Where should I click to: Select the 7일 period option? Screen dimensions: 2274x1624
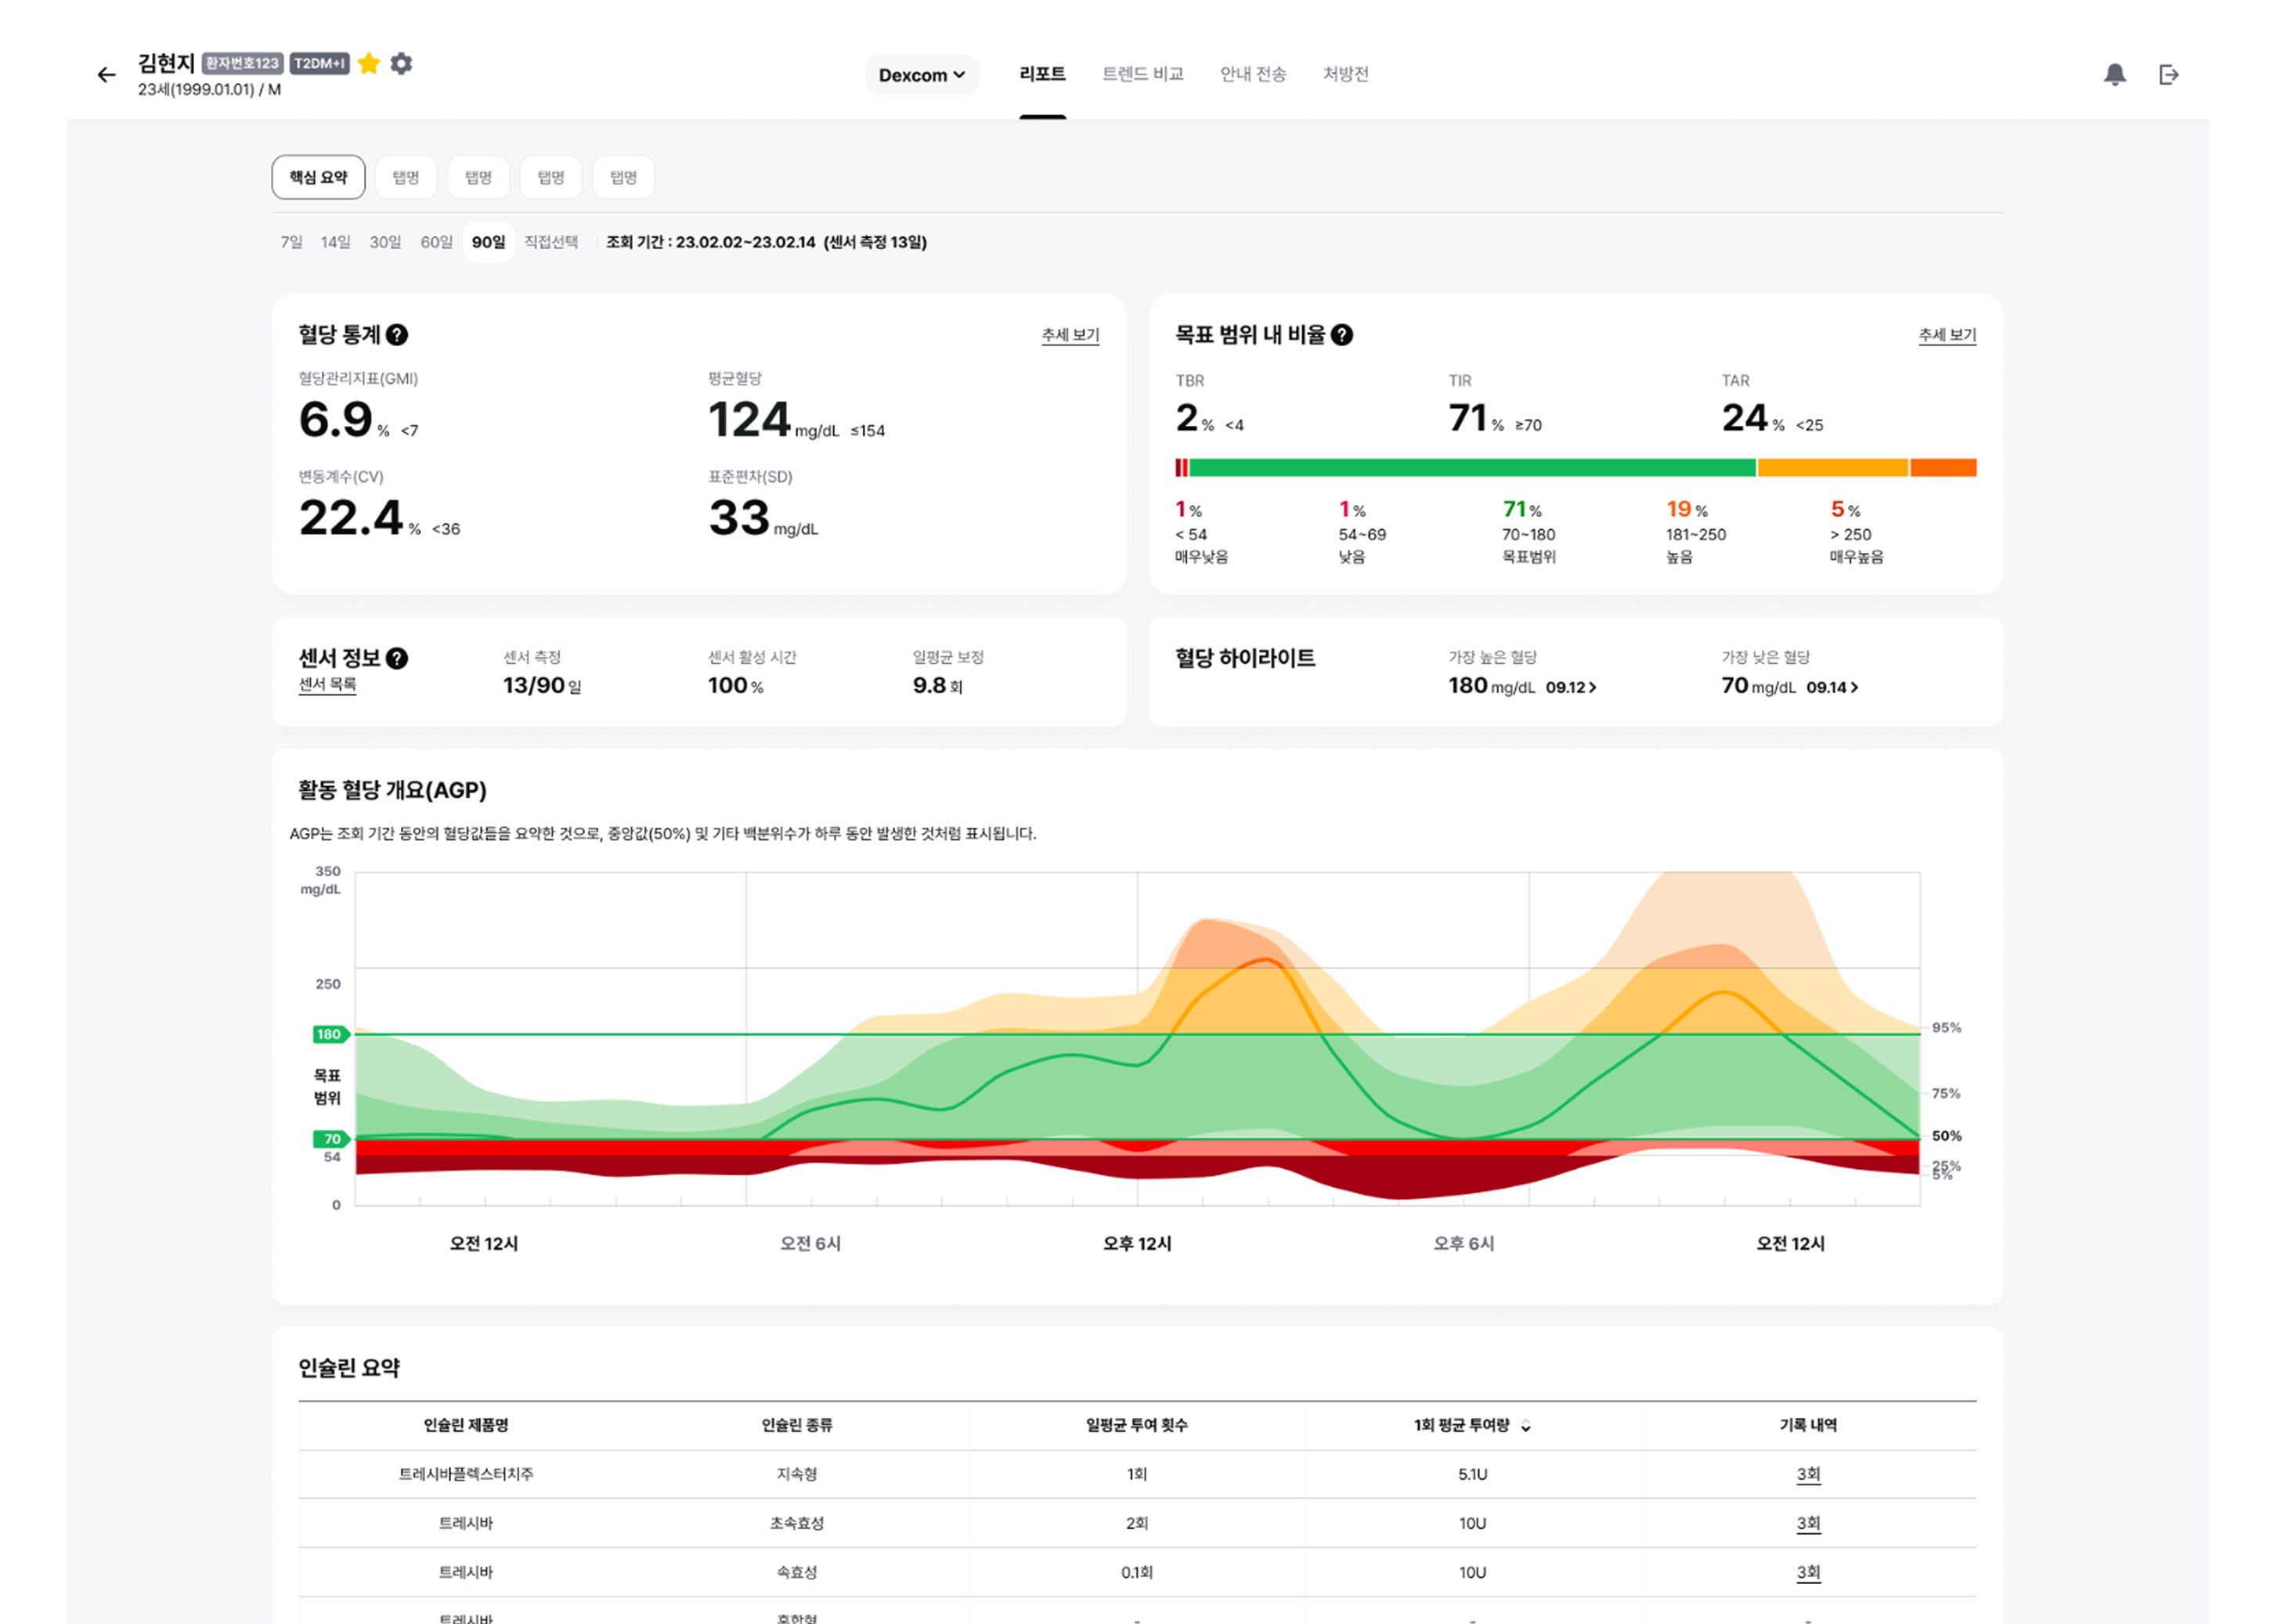(291, 242)
